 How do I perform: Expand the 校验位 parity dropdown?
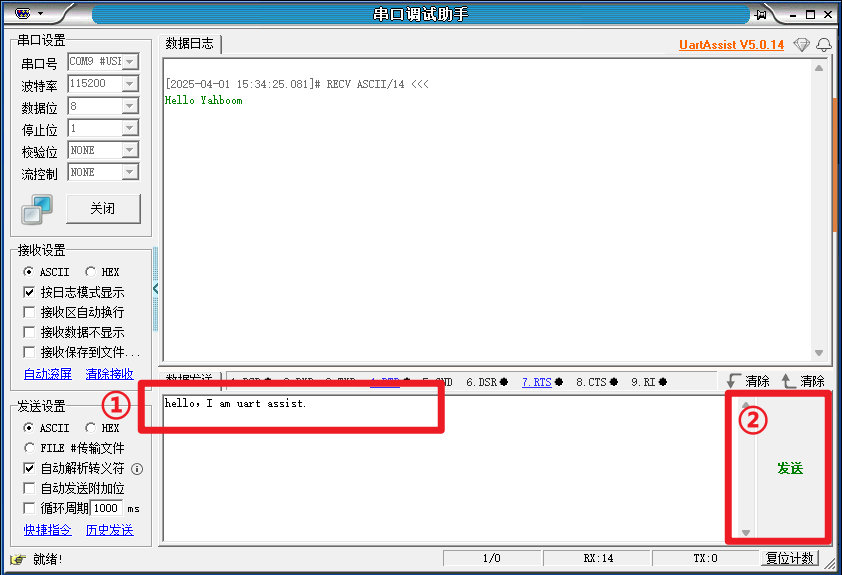pyautogui.click(x=129, y=150)
